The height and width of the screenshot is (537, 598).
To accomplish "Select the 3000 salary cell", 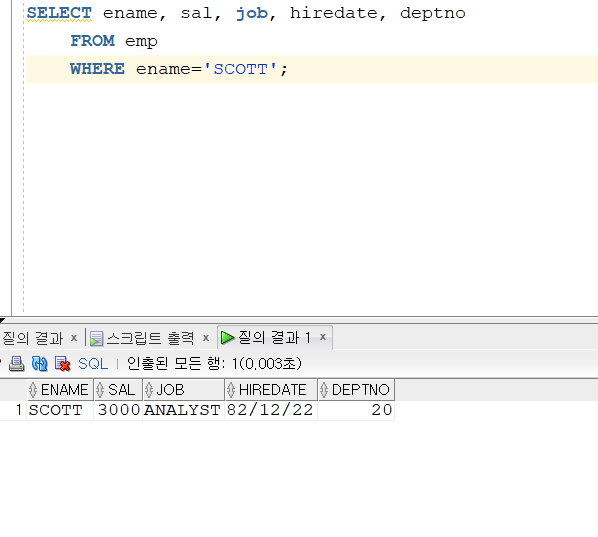I will click(118, 410).
